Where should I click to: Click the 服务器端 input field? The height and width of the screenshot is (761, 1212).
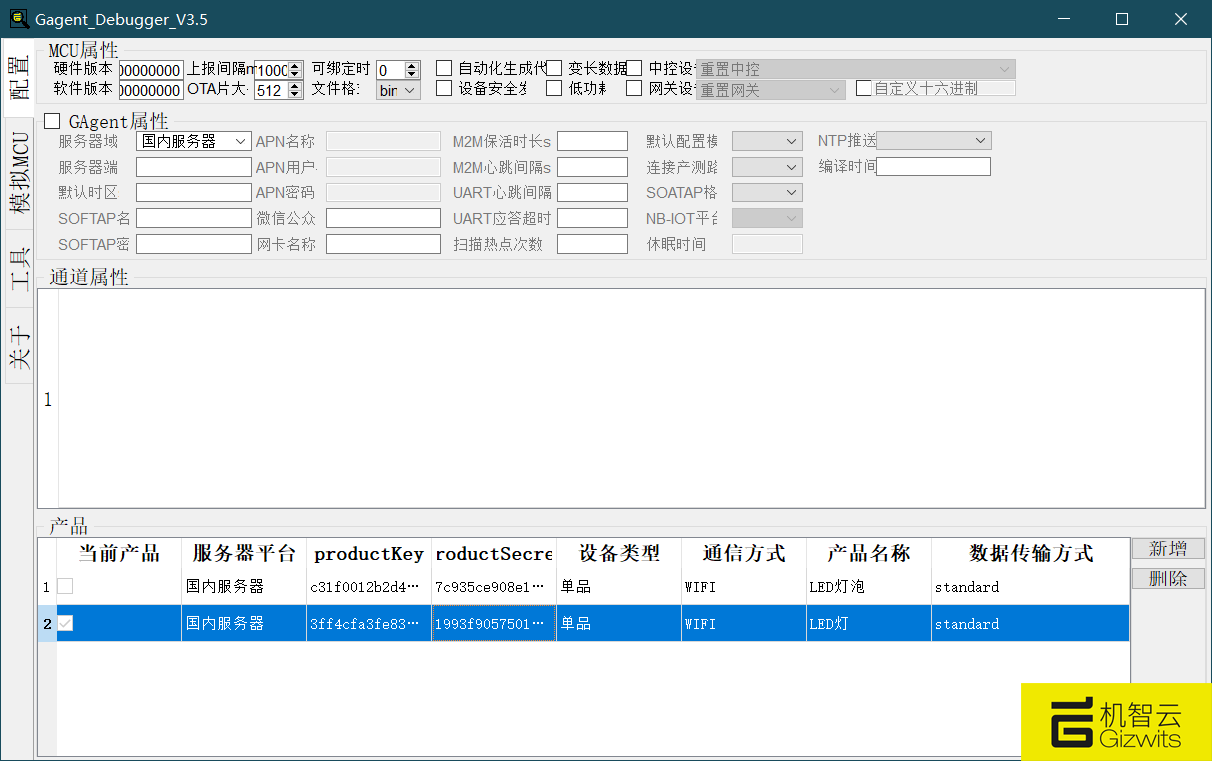(193, 167)
